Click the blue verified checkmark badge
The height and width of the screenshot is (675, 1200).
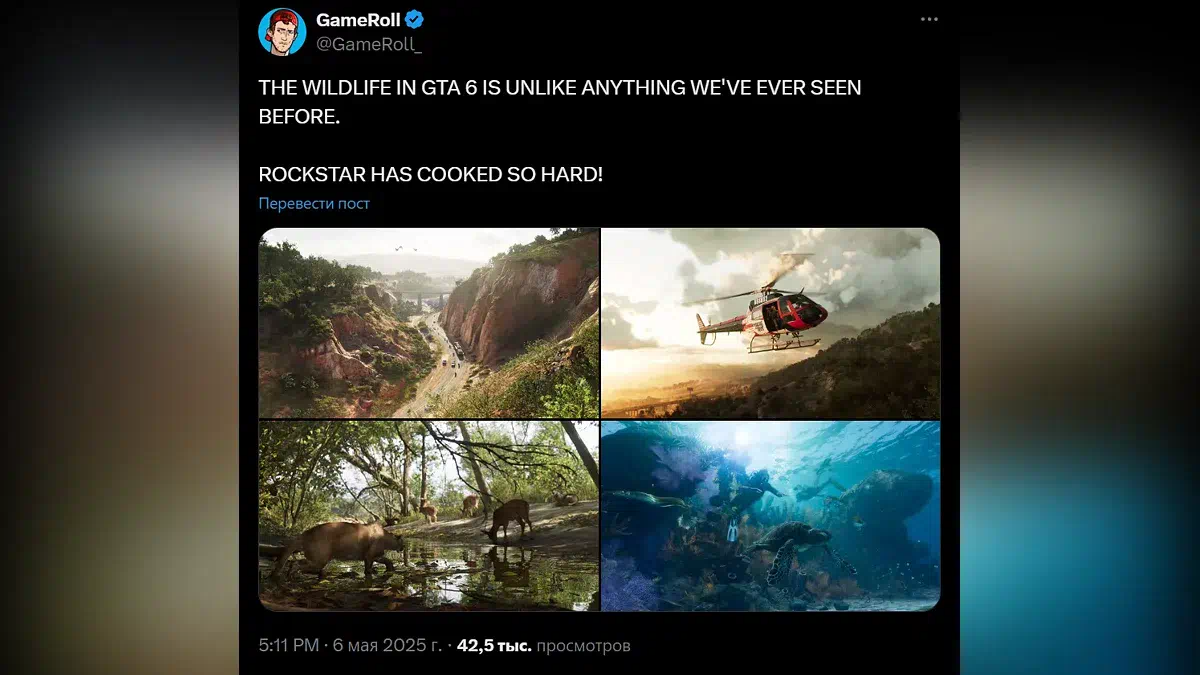[414, 20]
